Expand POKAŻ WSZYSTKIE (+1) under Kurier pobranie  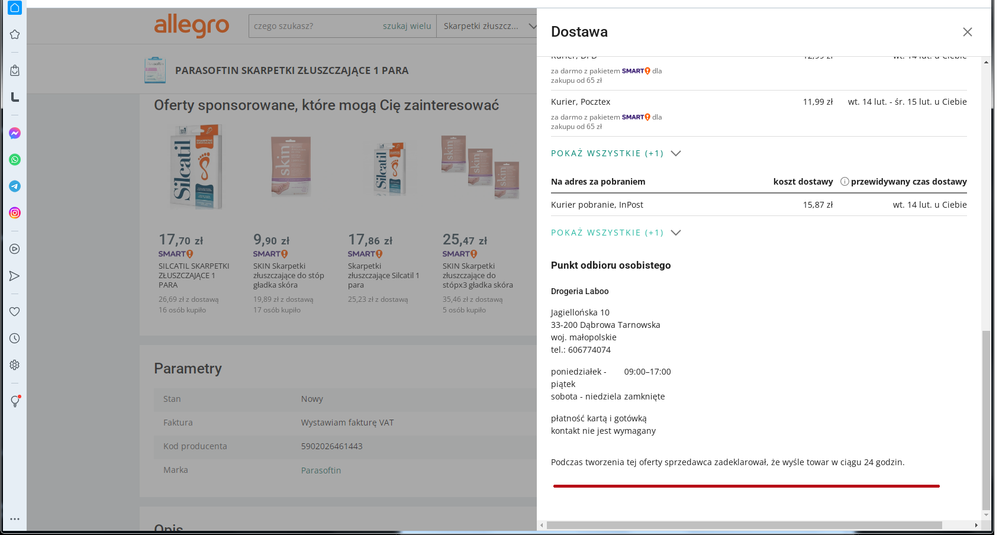point(616,232)
